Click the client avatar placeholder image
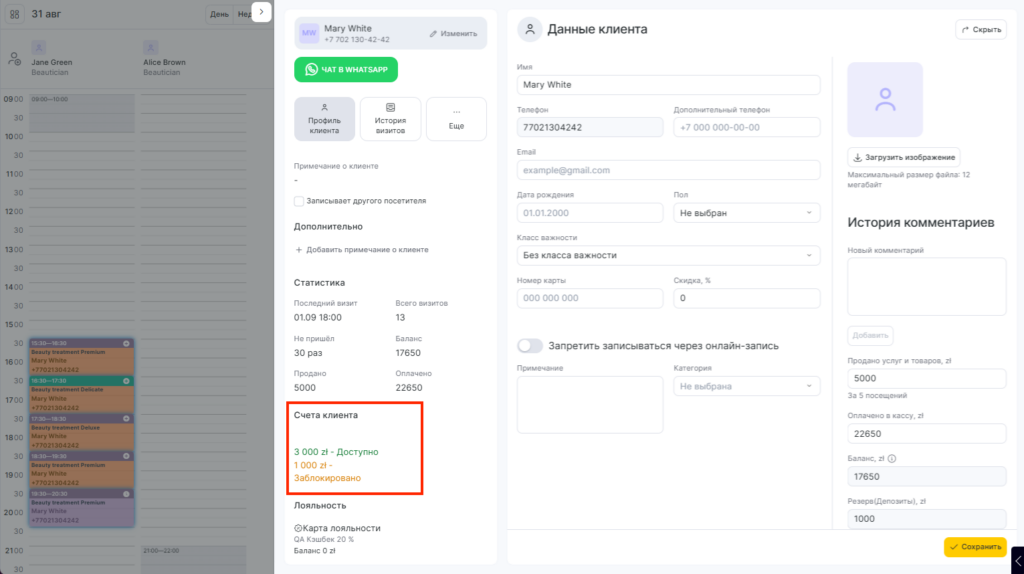Image resolution: width=1024 pixels, height=574 pixels. (x=885, y=99)
